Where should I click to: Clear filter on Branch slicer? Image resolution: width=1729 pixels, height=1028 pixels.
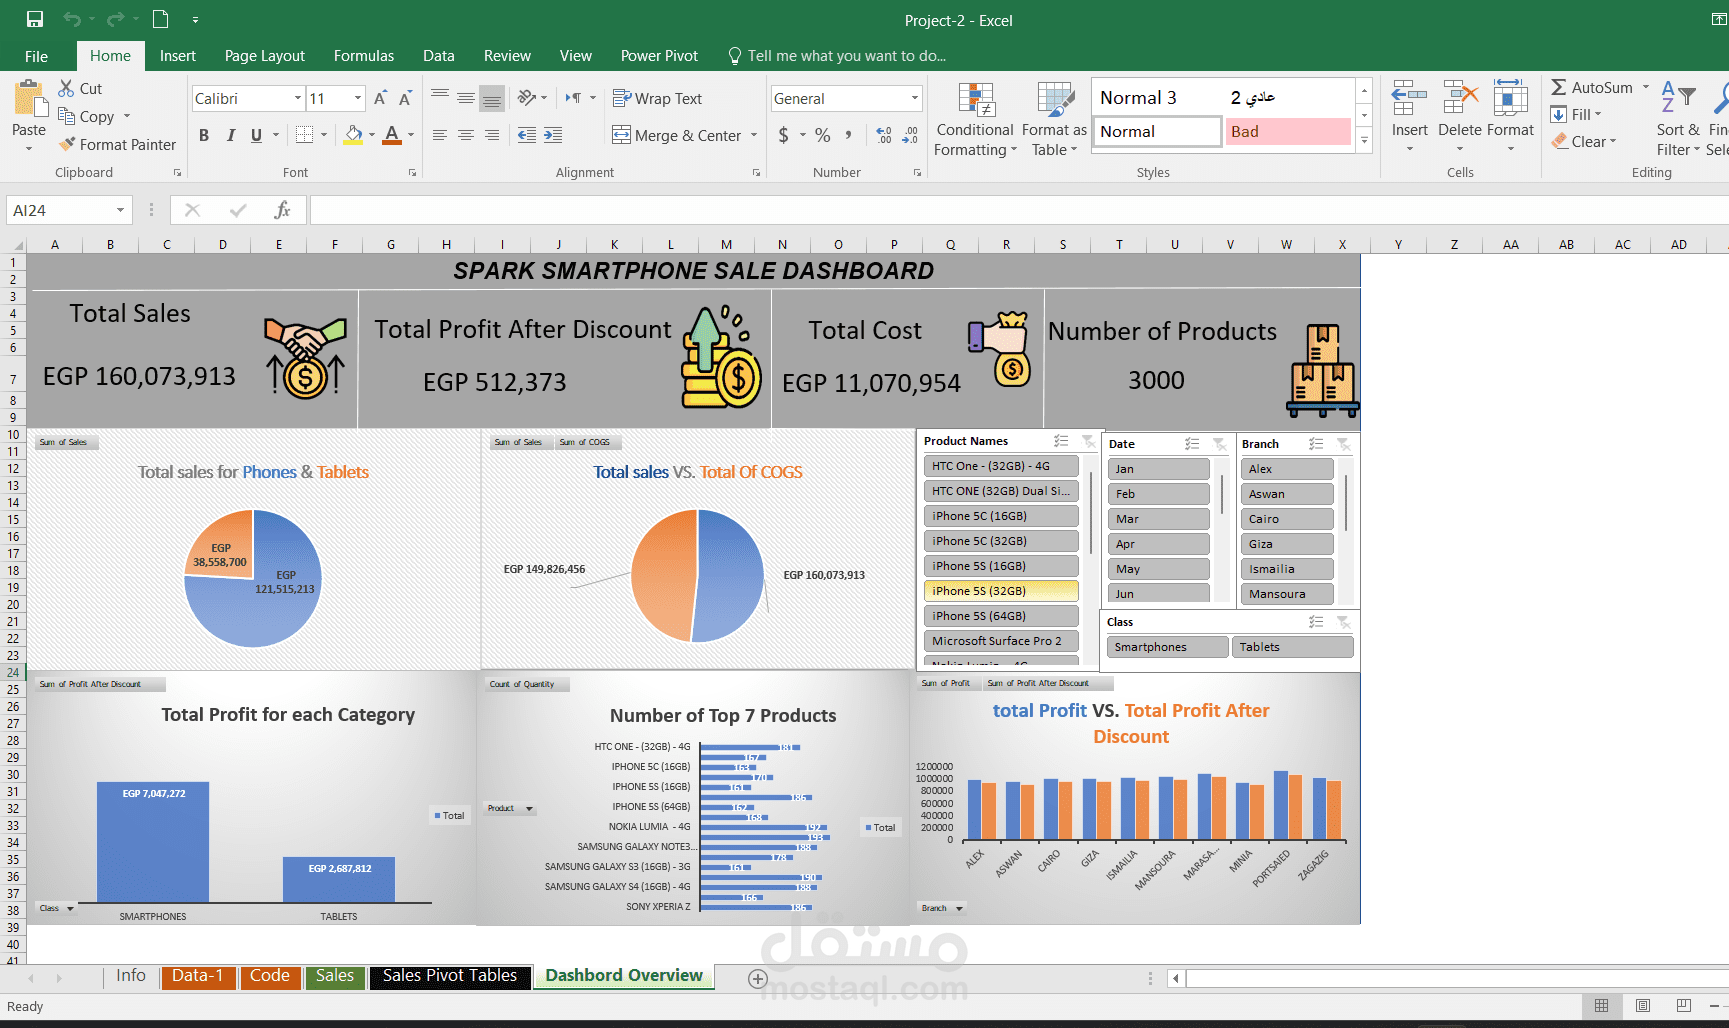1343,444
